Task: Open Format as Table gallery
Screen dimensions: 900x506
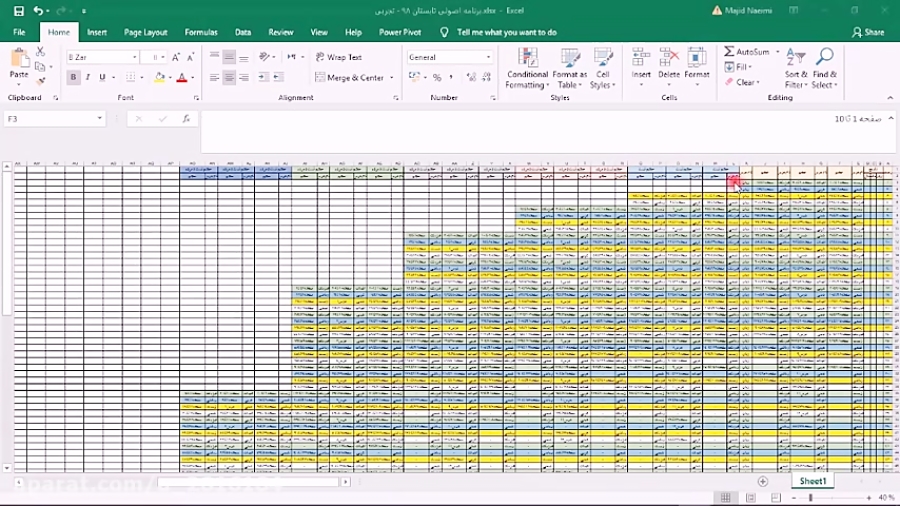Action: (x=569, y=68)
